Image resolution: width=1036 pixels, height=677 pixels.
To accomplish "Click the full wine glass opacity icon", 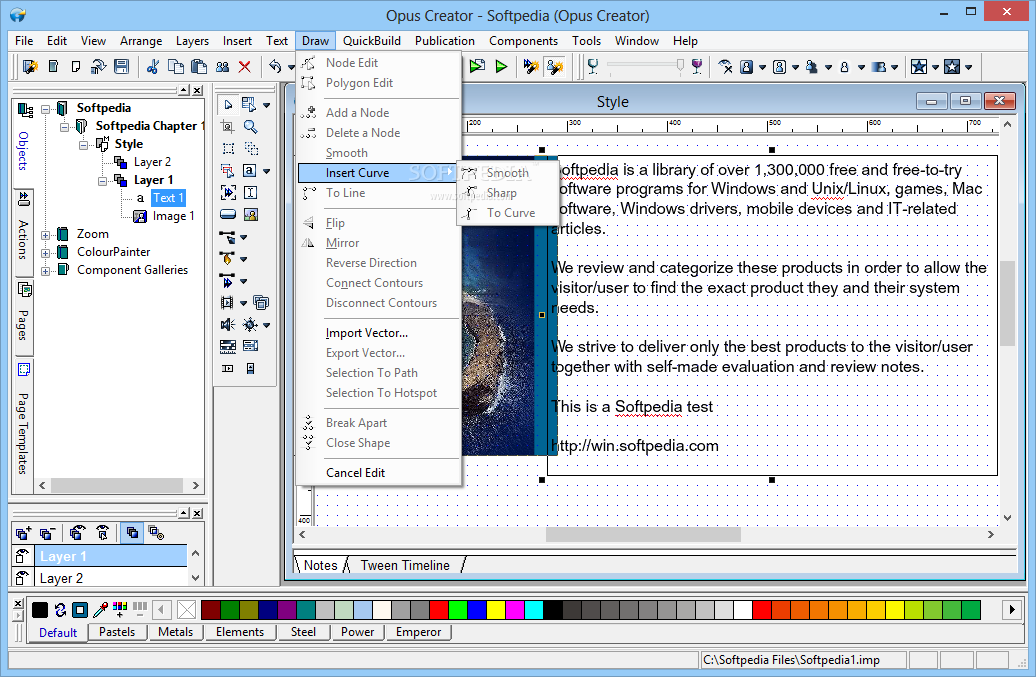I will [x=696, y=66].
